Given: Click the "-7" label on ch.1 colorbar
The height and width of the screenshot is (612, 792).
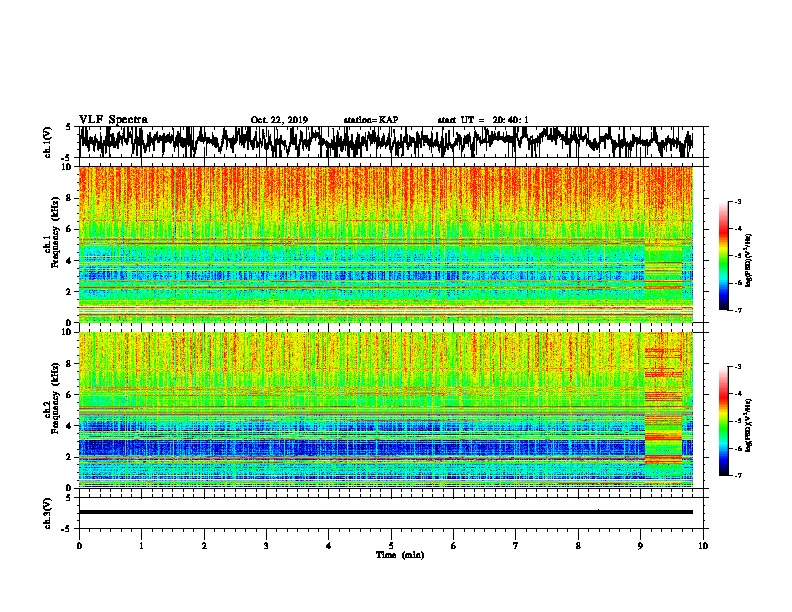Looking at the screenshot, I should tap(738, 310).
